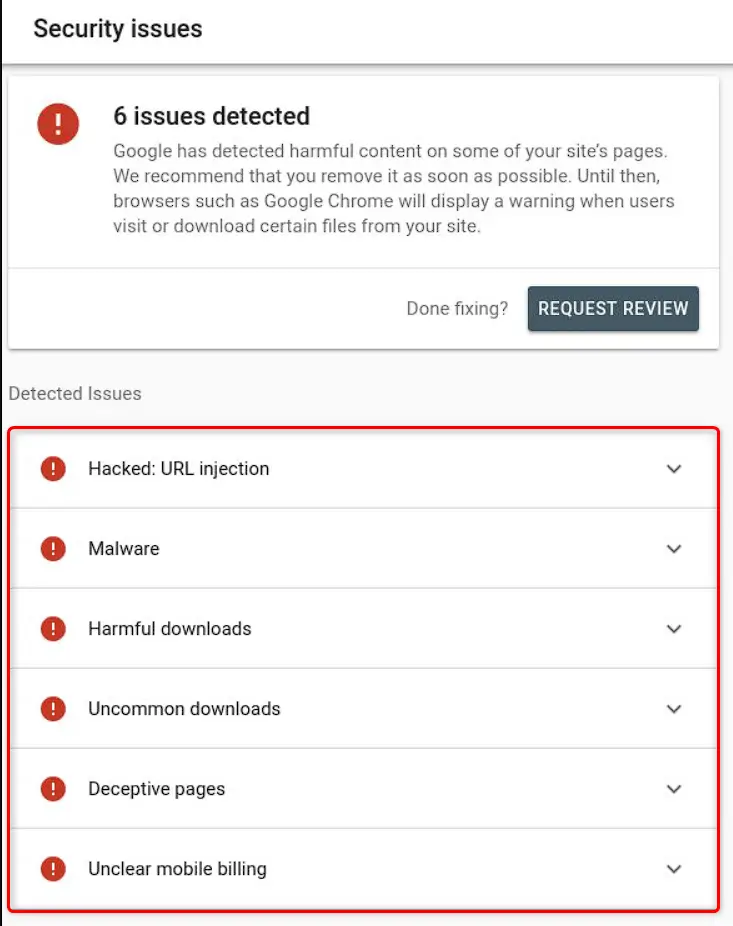
Task: Click the Done fixing? label
Action: [x=457, y=308]
